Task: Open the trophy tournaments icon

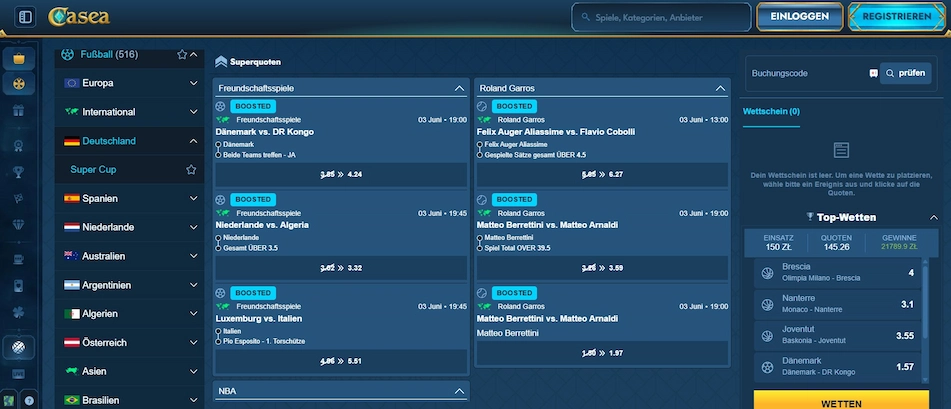Action: pos(19,172)
